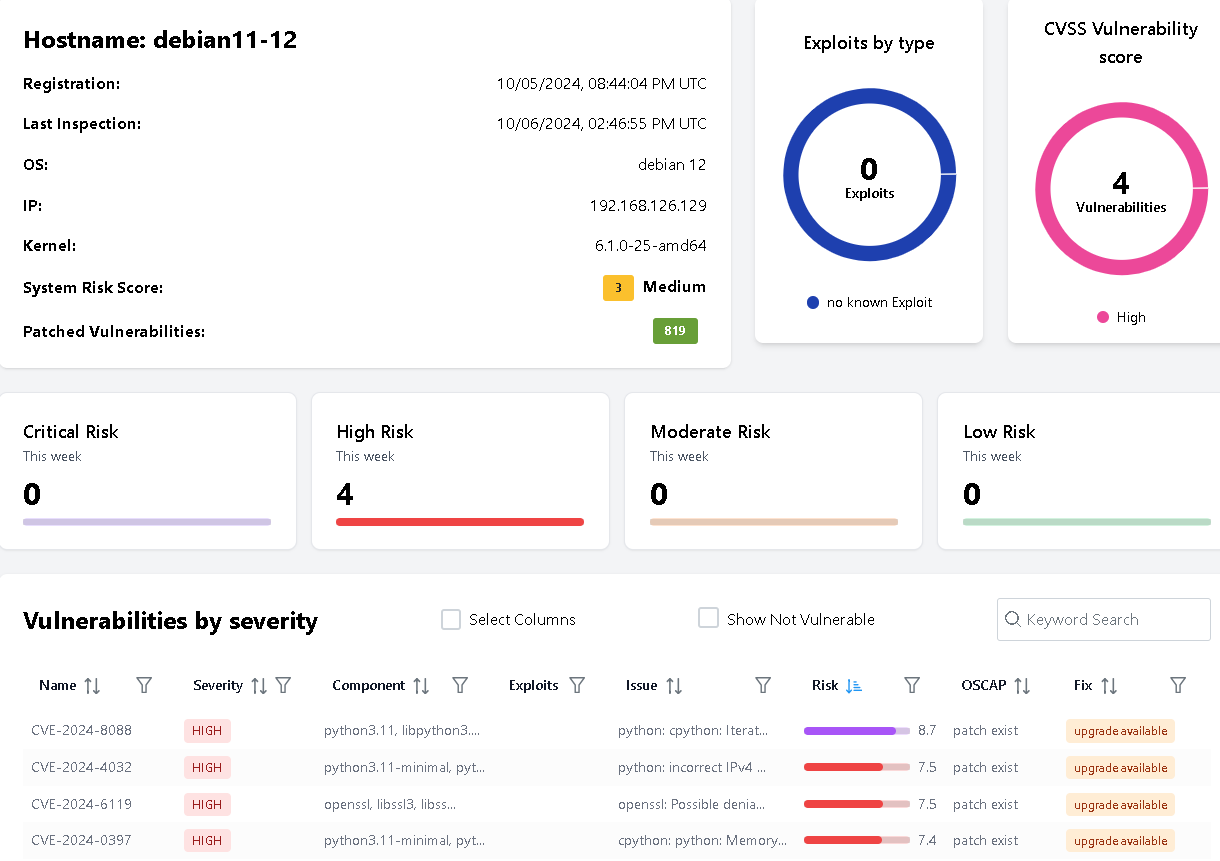The width and height of the screenshot is (1220, 861).
Task: Sort the Component column
Action: coord(421,685)
